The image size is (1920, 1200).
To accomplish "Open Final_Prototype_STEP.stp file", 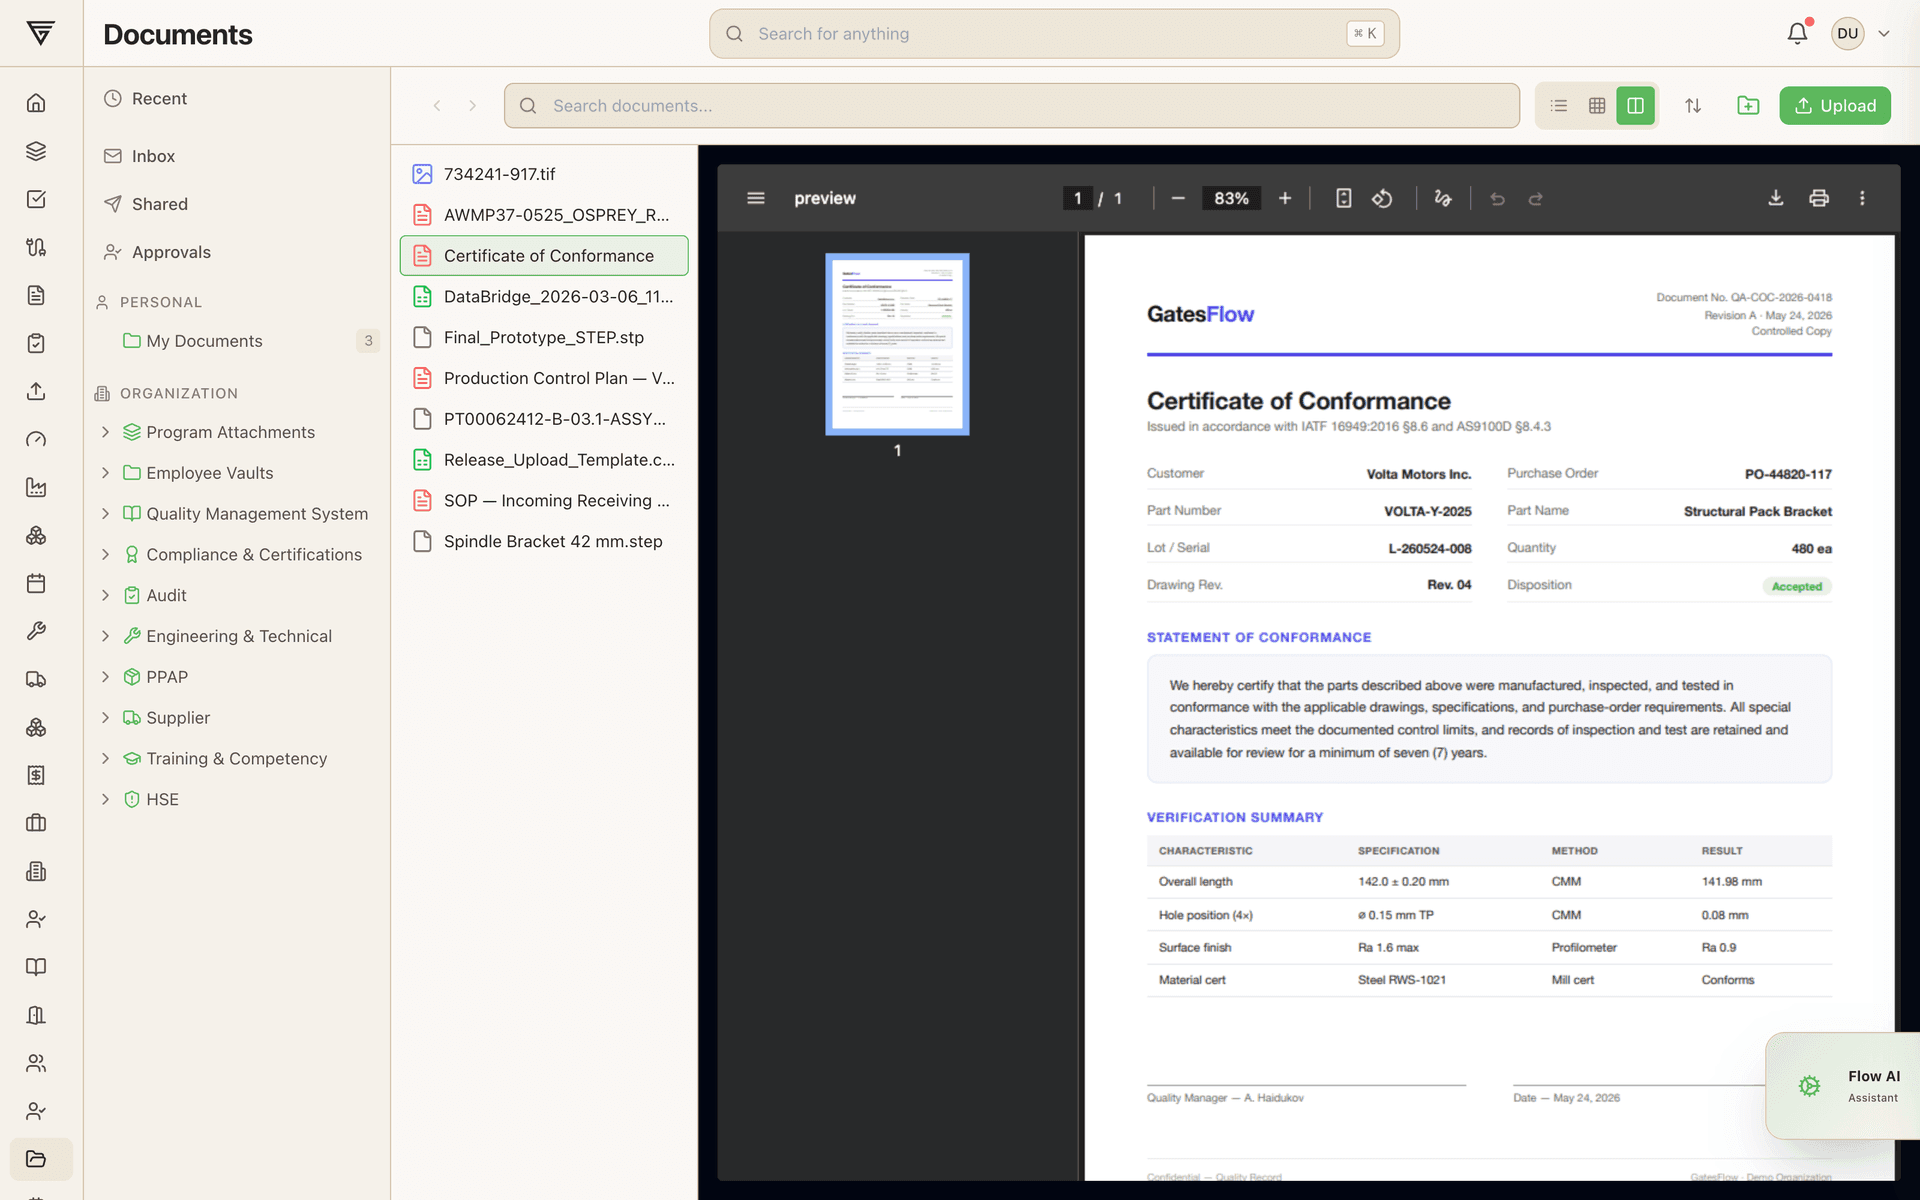I will (x=544, y=337).
